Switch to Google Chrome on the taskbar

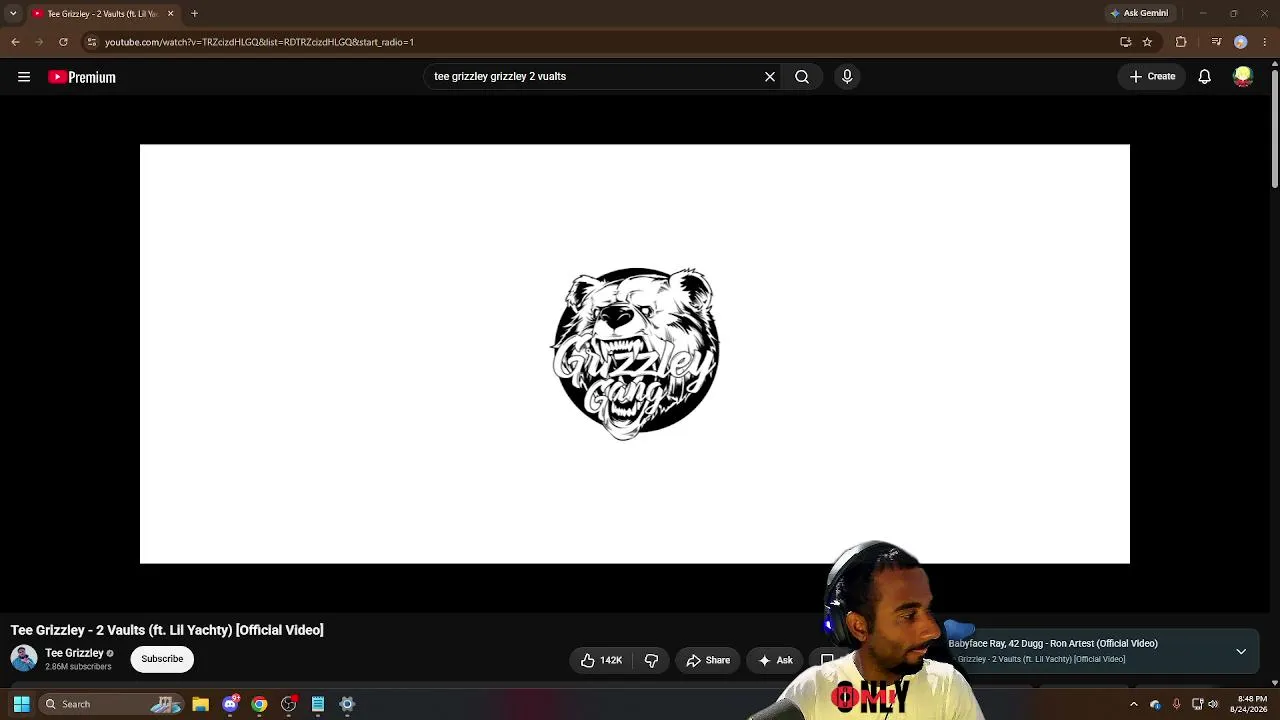259,704
